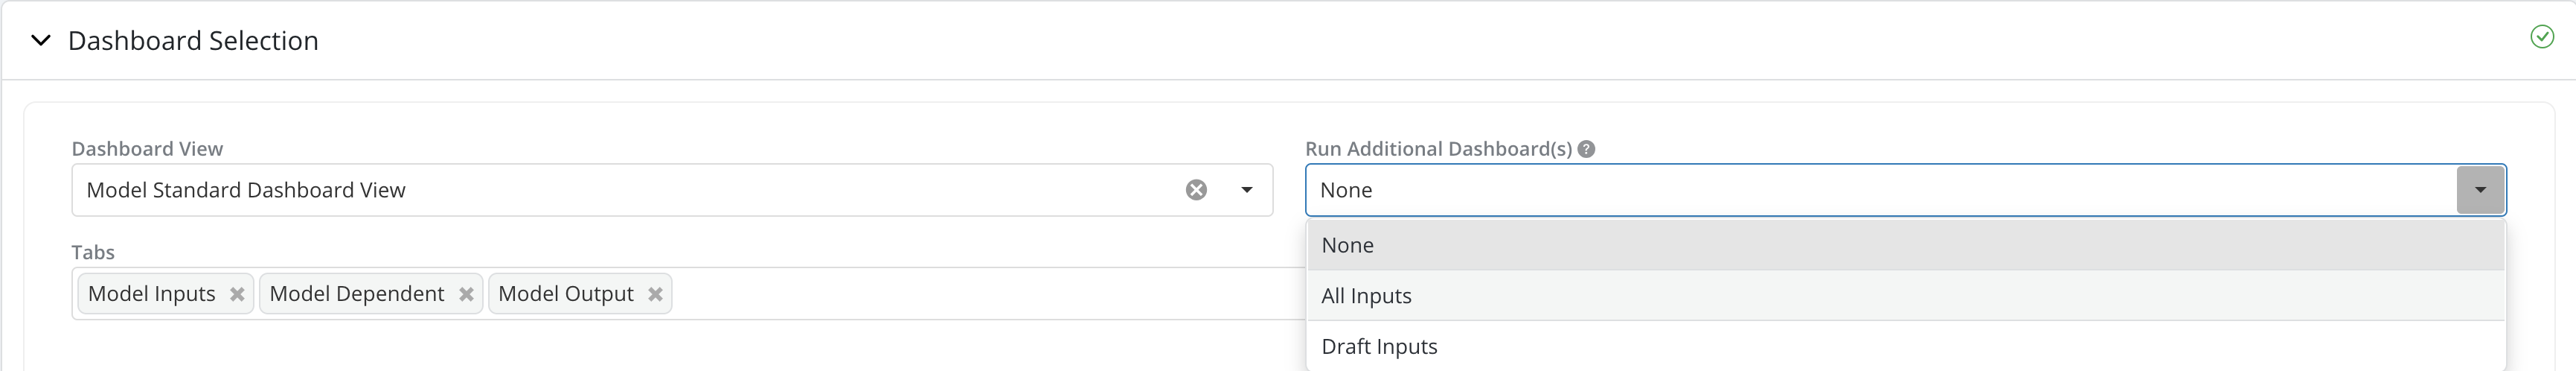Image resolution: width=2576 pixels, height=371 pixels.
Task: Remove the Model Output tab tag
Action: click(x=655, y=294)
